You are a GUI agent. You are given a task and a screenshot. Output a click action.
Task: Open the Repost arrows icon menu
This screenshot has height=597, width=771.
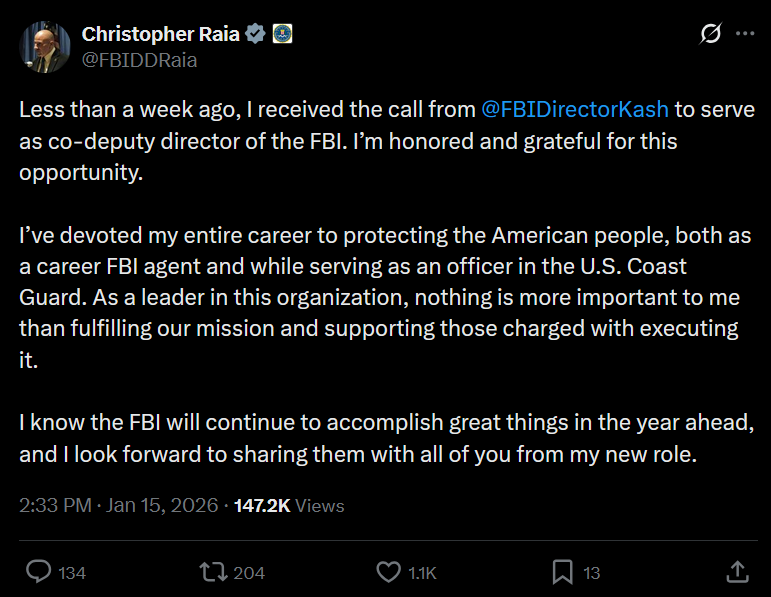(212, 572)
